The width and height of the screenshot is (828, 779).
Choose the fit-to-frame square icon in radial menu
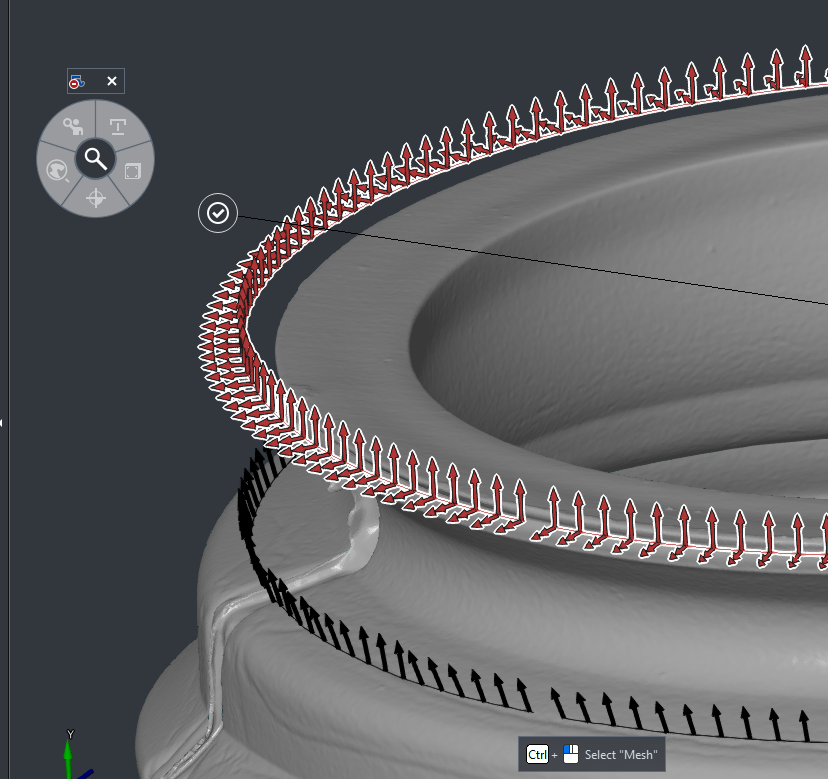click(x=133, y=172)
